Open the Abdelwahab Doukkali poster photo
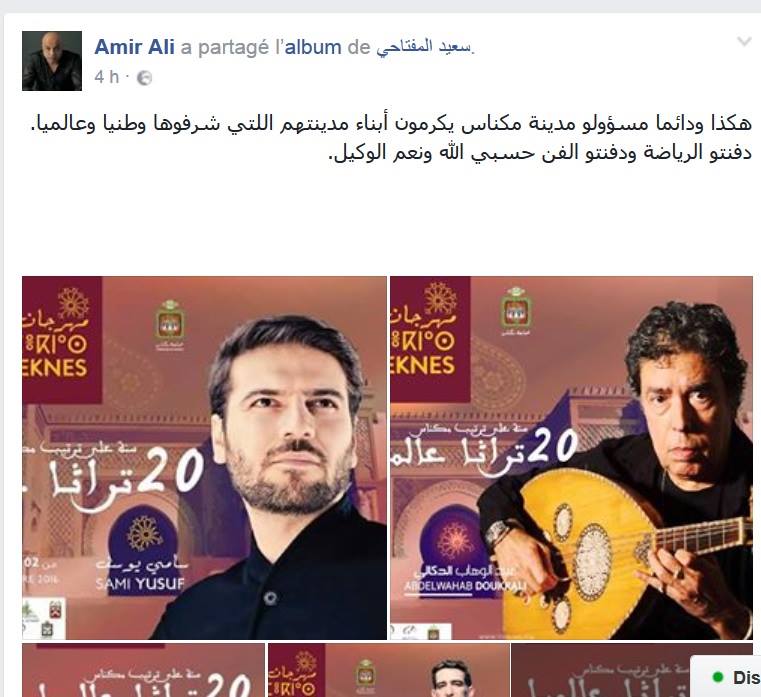 coord(571,458)
